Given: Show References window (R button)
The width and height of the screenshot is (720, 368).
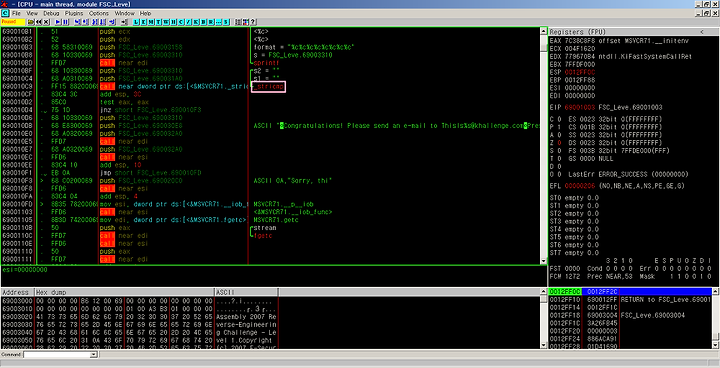Looking at the screenshot, I should 211,22.
